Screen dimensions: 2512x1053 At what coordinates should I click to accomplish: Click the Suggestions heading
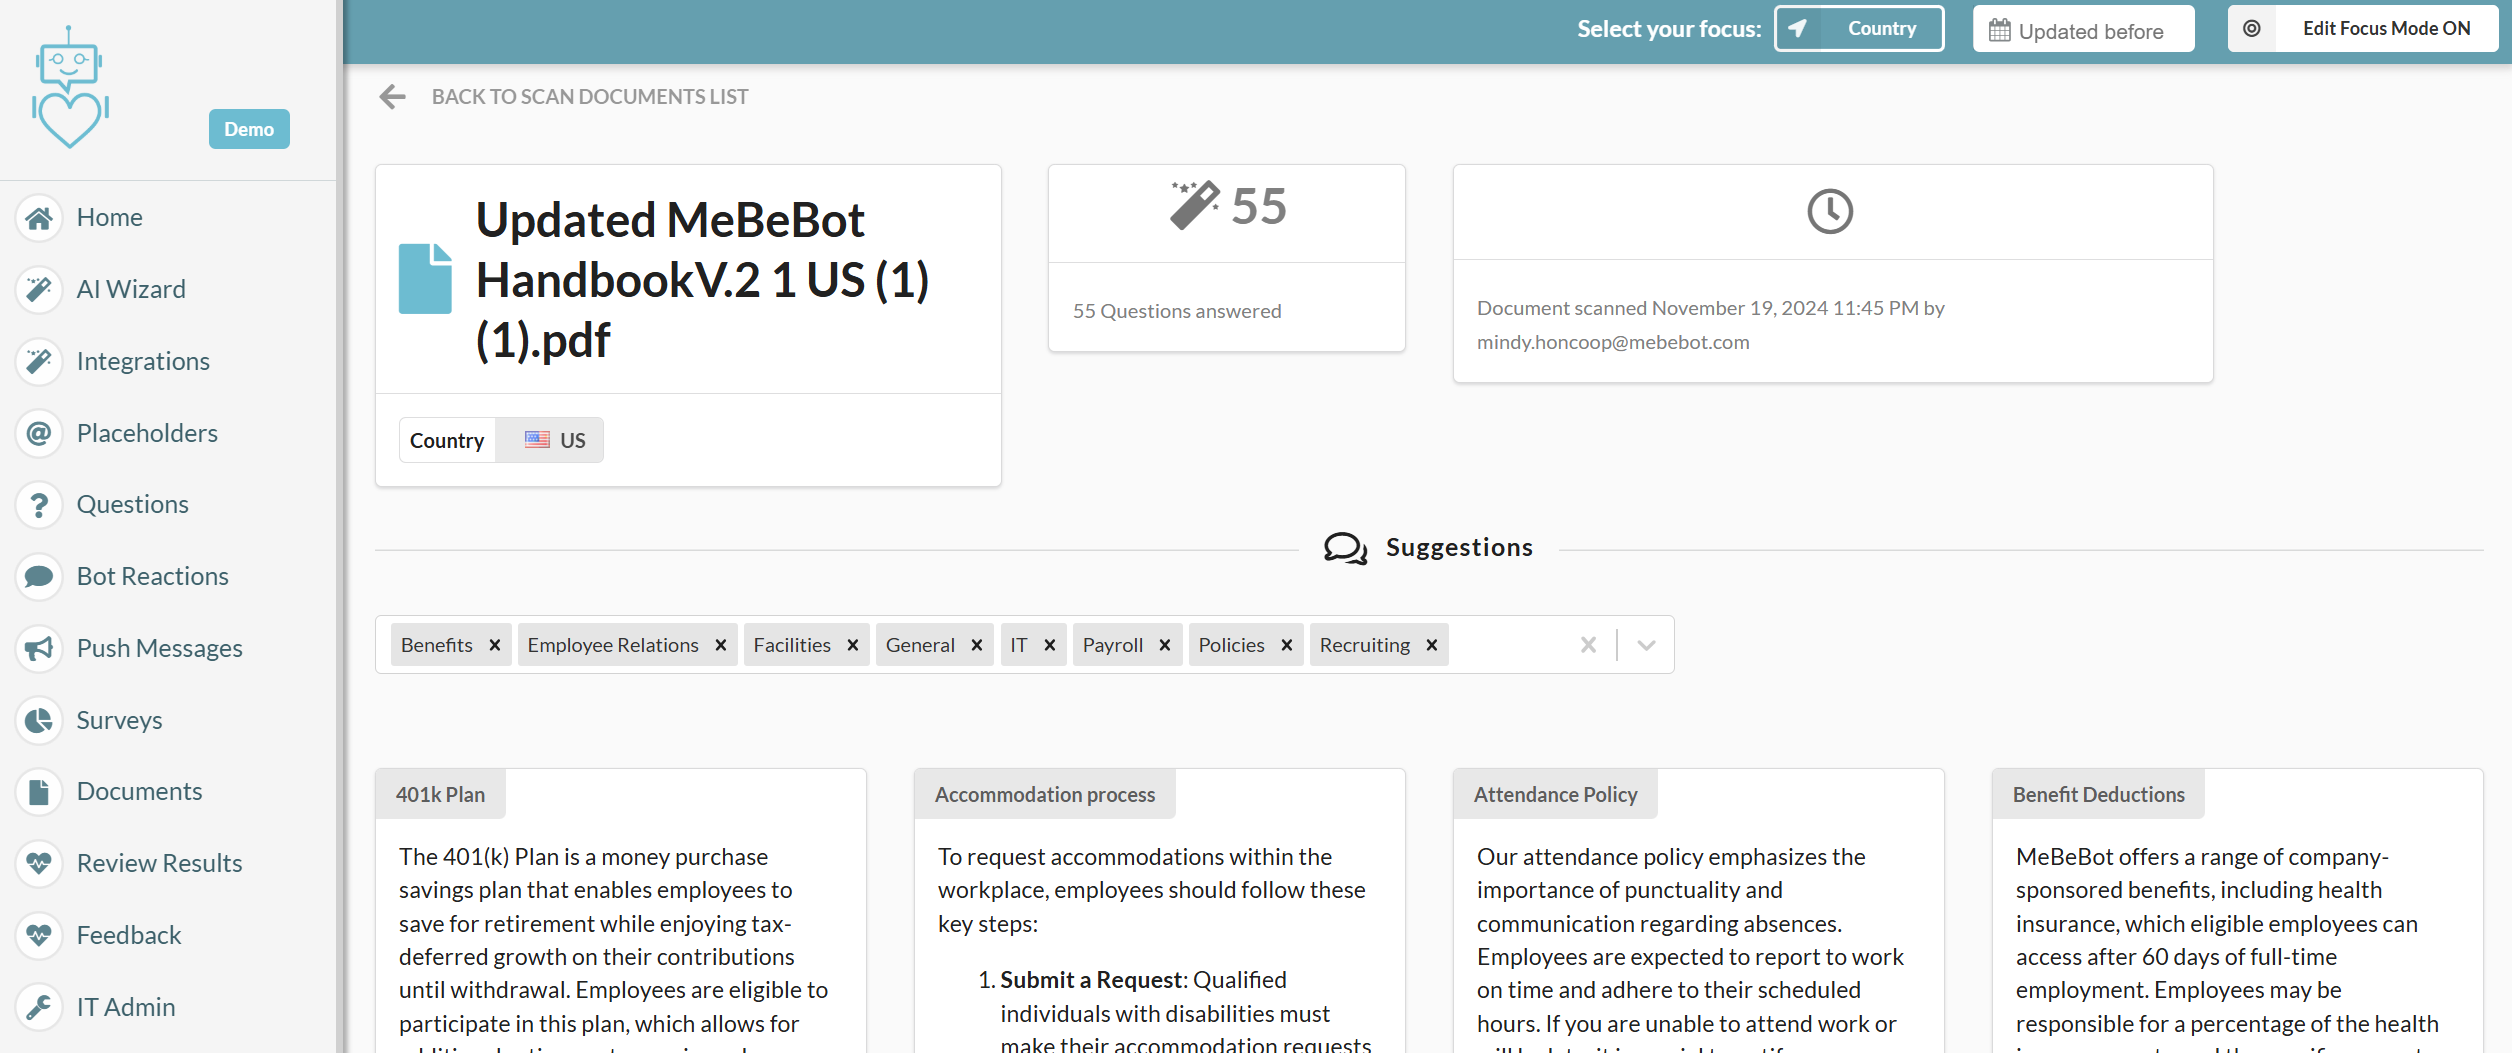coord(1459,548)
